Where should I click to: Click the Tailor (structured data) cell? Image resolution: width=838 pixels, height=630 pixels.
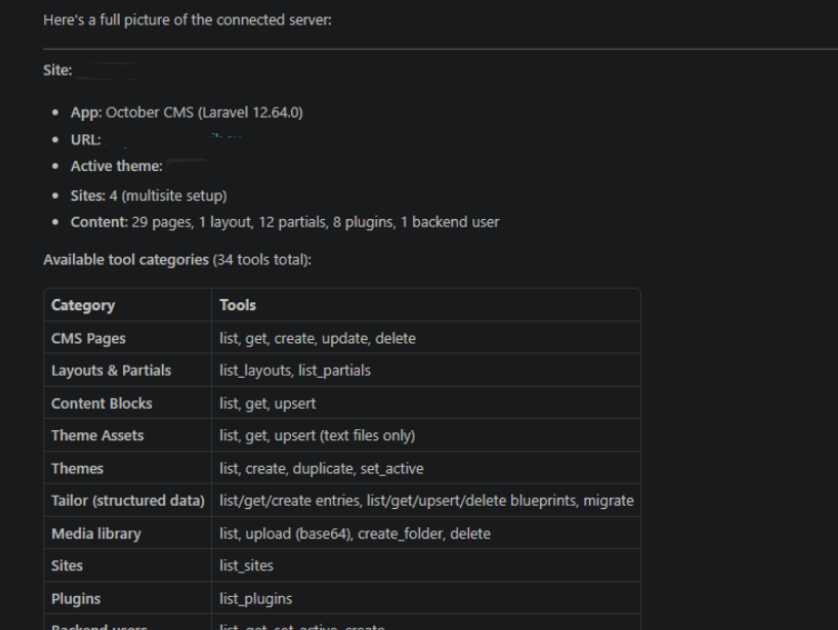point(128,501)
